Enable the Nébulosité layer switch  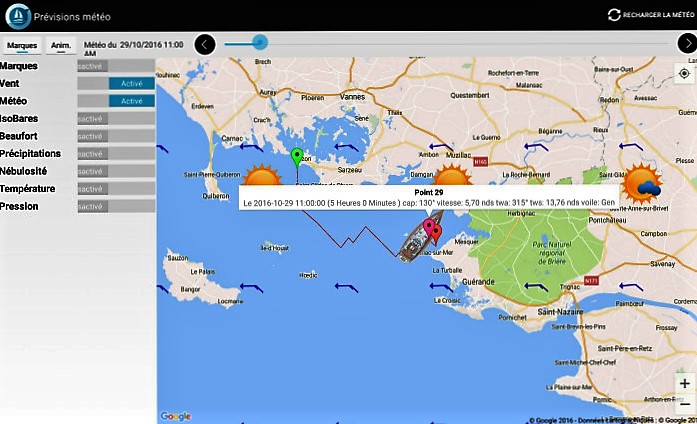[x=116, y=171]
